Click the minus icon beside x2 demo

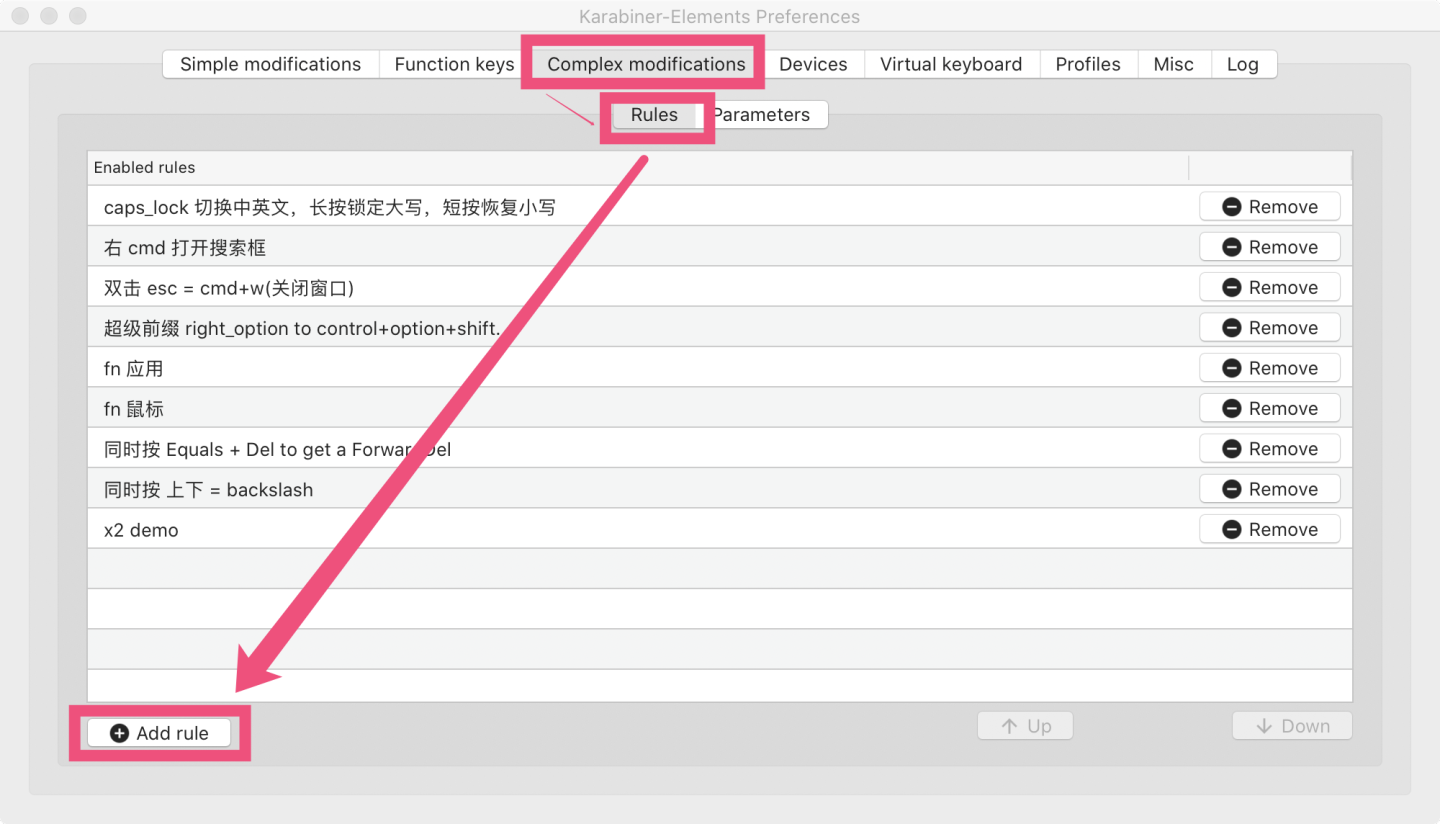point(1232,528)
